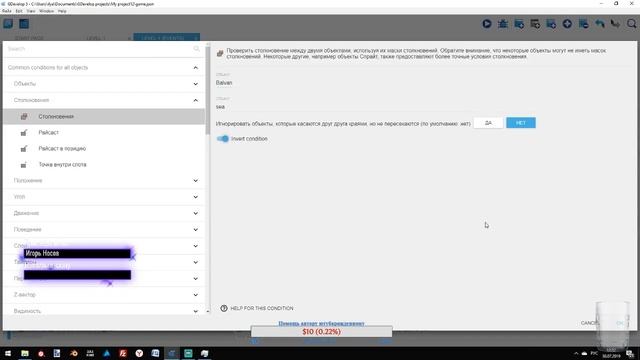Open Yandex browser from the taskbar
This screenshot has width=640, height=360.
(139, 353)
